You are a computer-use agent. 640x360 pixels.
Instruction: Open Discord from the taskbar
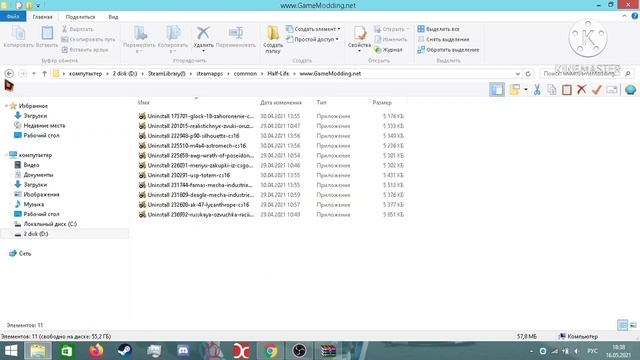click(183, 351)
